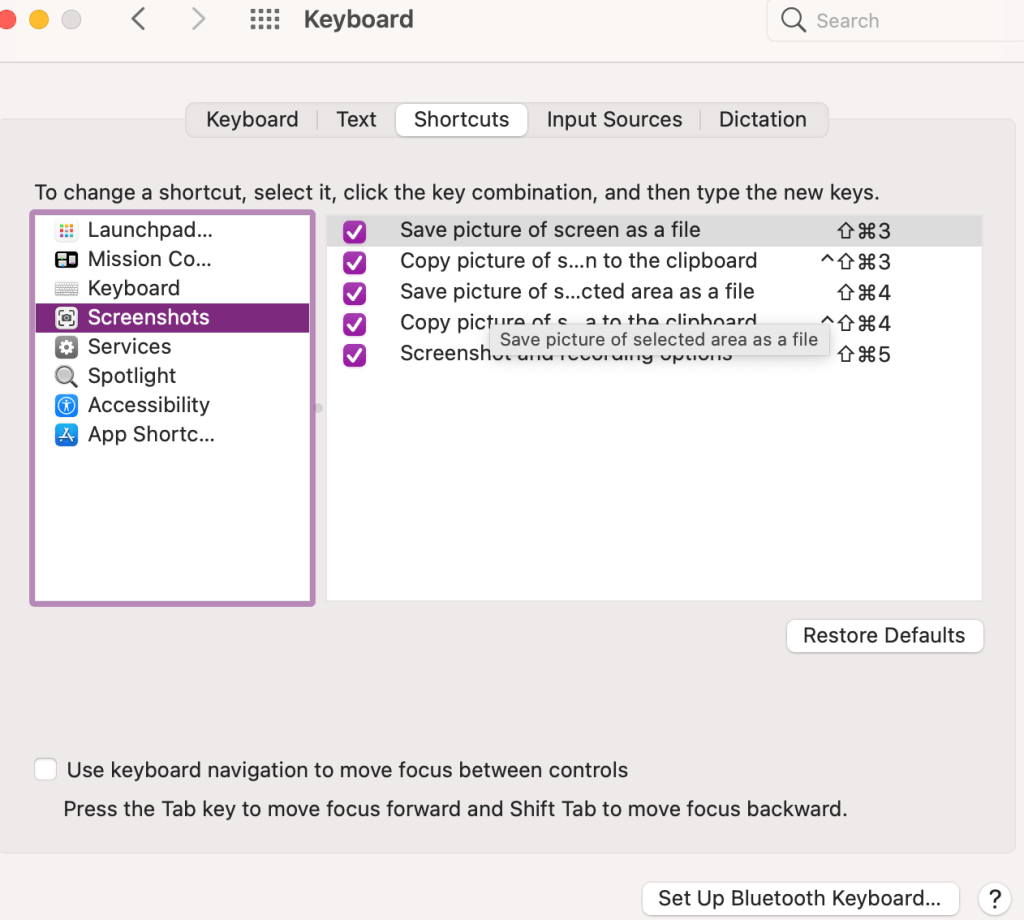
Task: Select the App Shortcuts icon
Action: pyautogui.click(x=66, y=434)
